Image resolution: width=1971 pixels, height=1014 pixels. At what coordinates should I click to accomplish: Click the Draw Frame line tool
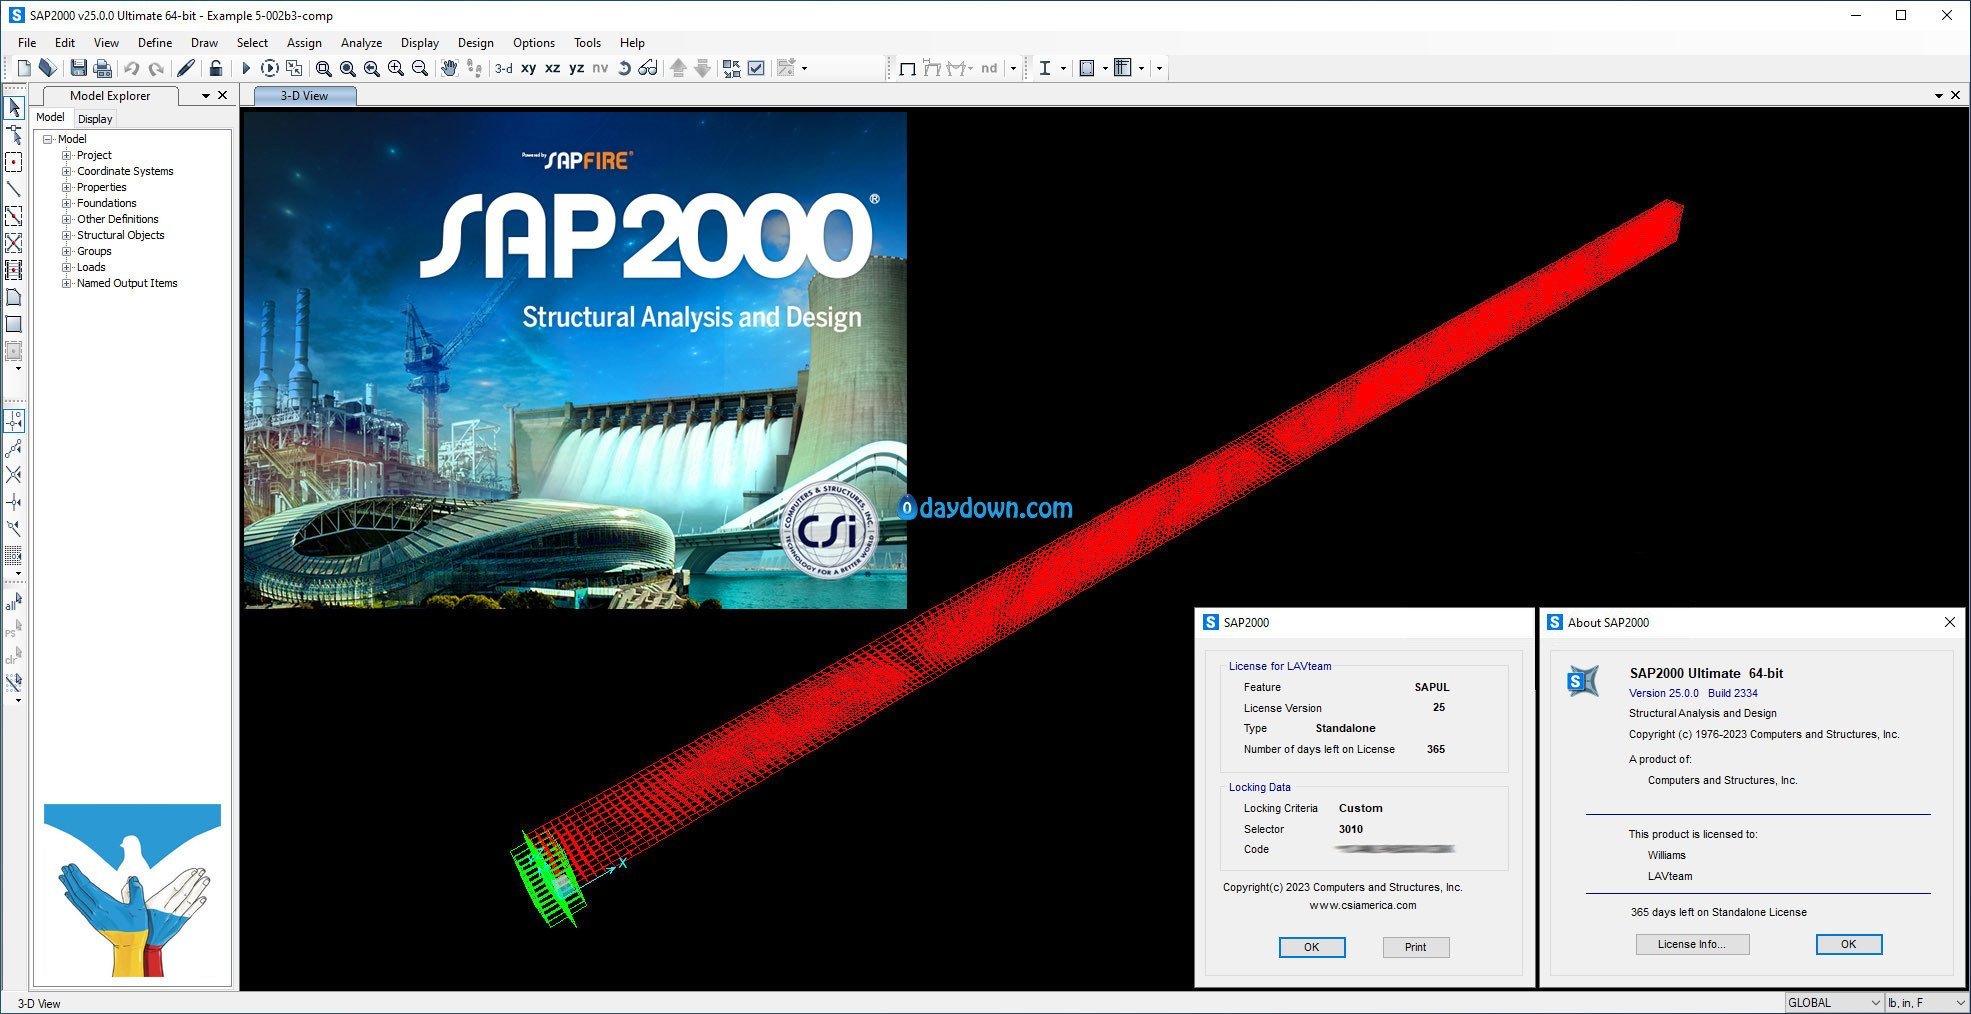[14, 189]
